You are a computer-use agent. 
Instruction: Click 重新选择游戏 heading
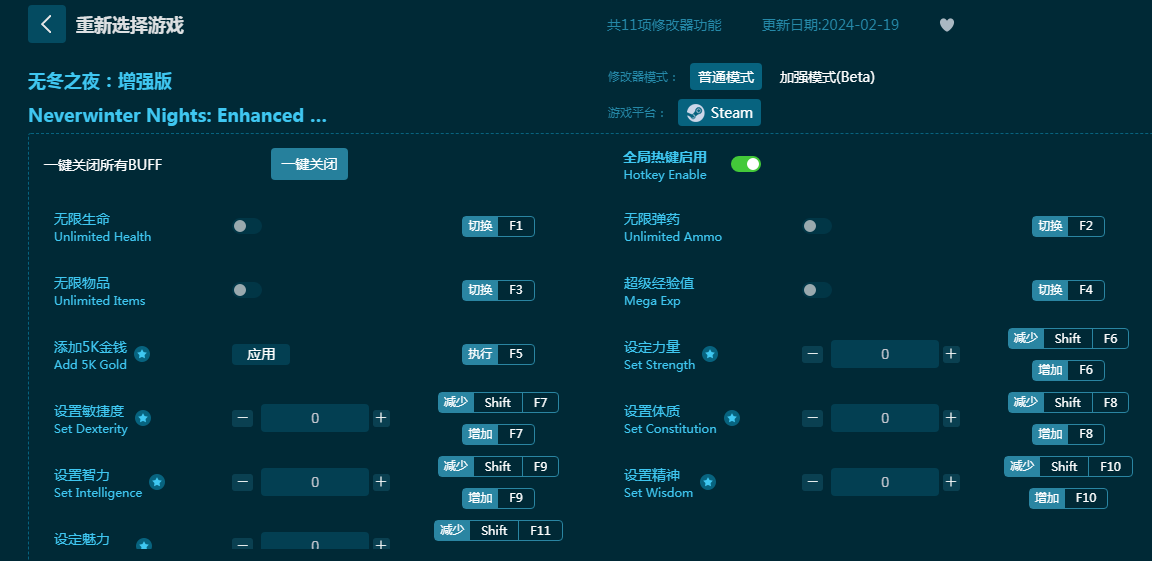coord(129,25)
